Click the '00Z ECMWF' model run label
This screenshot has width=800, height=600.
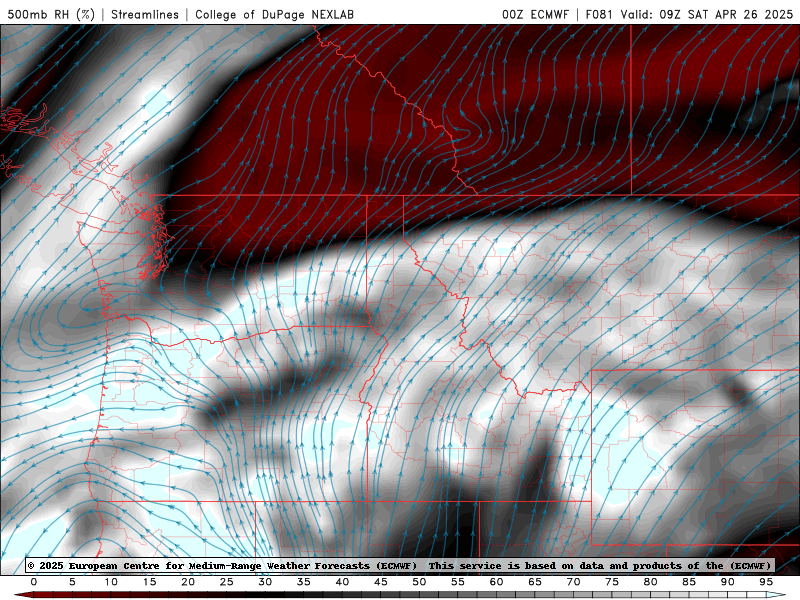coord(535,14)
